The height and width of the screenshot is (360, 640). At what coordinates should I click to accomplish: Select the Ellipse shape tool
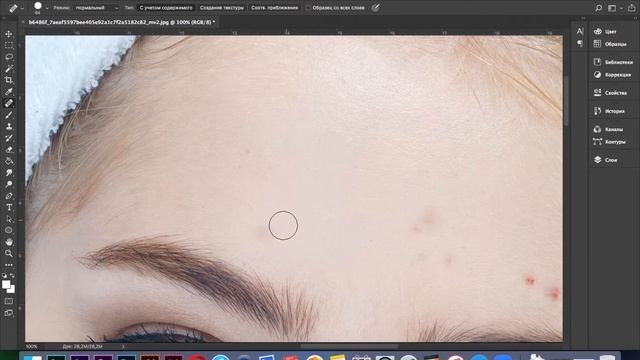(x=9, y=230)
